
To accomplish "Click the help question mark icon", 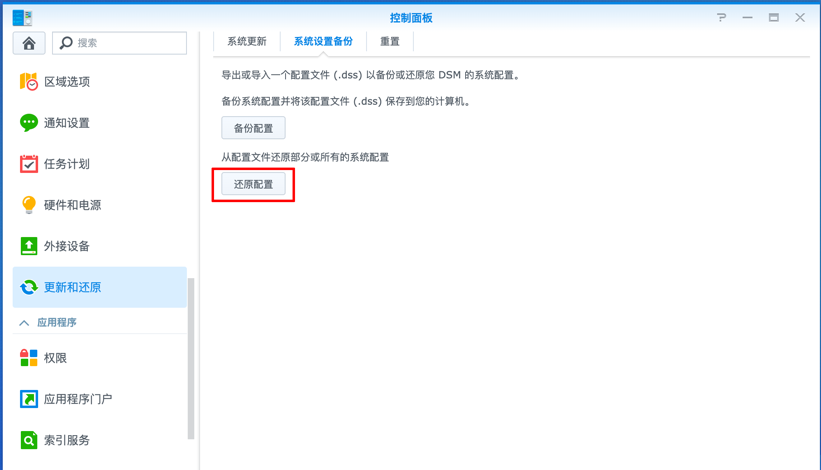I will point(722,17).
